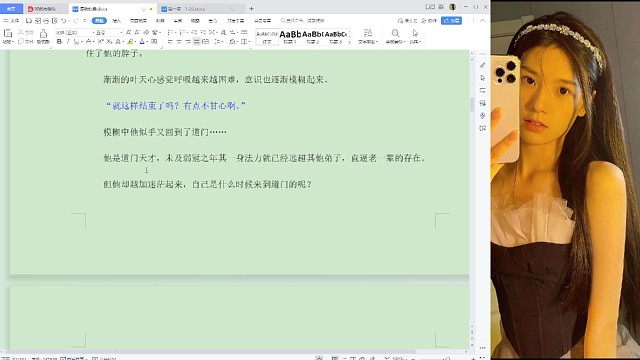
Task: Toggle Italic formatting
Action: [68, 42]
